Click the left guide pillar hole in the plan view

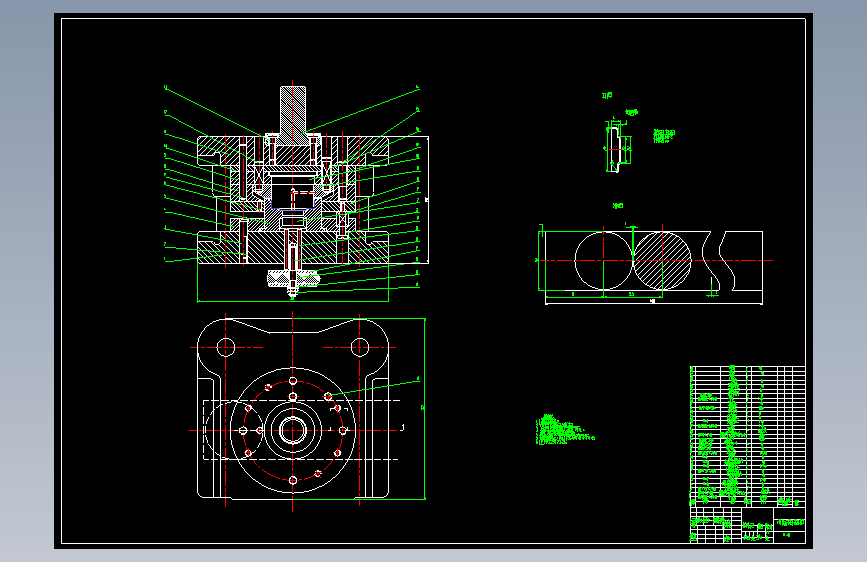click(x=226, y=347)
